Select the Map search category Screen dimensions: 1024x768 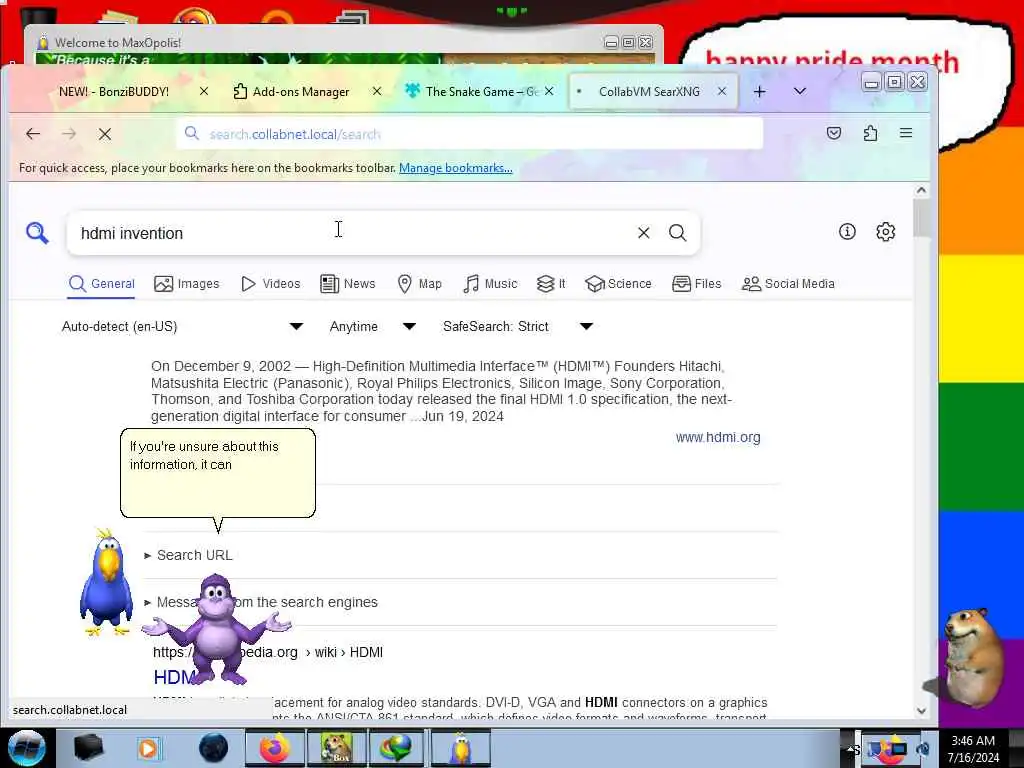tap(419, 284)
